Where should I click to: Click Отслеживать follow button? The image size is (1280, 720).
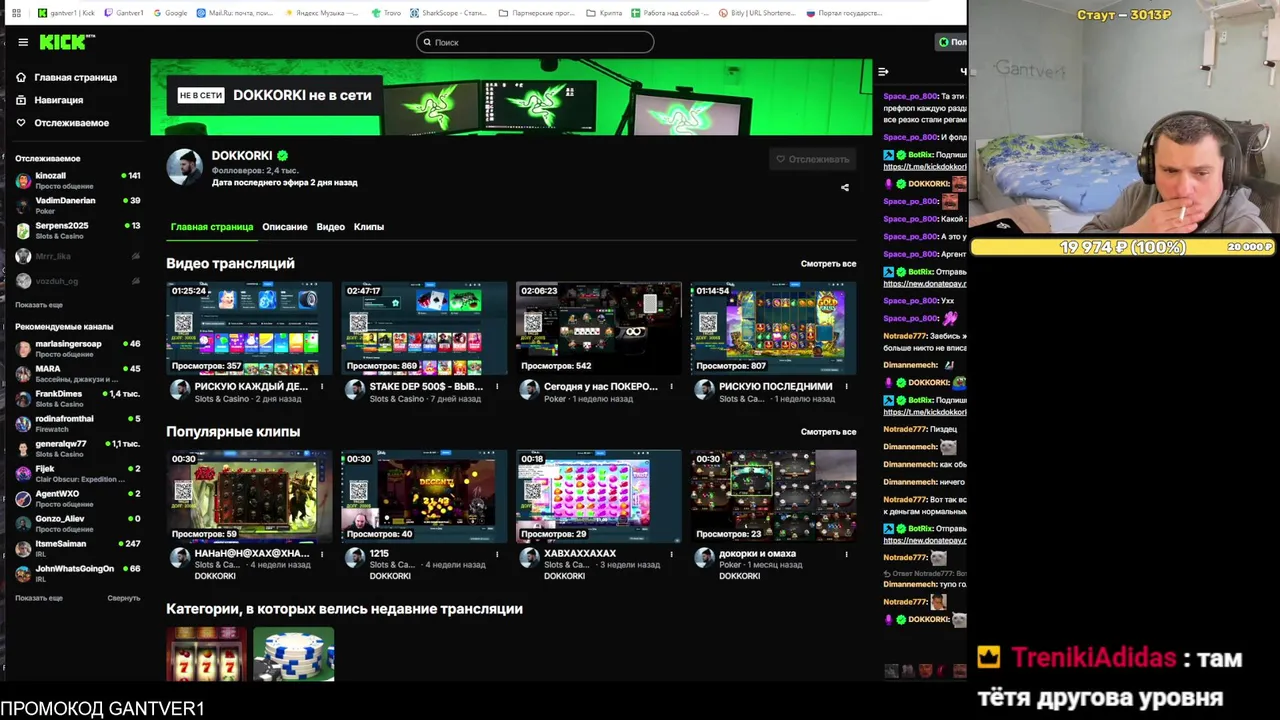813,159
